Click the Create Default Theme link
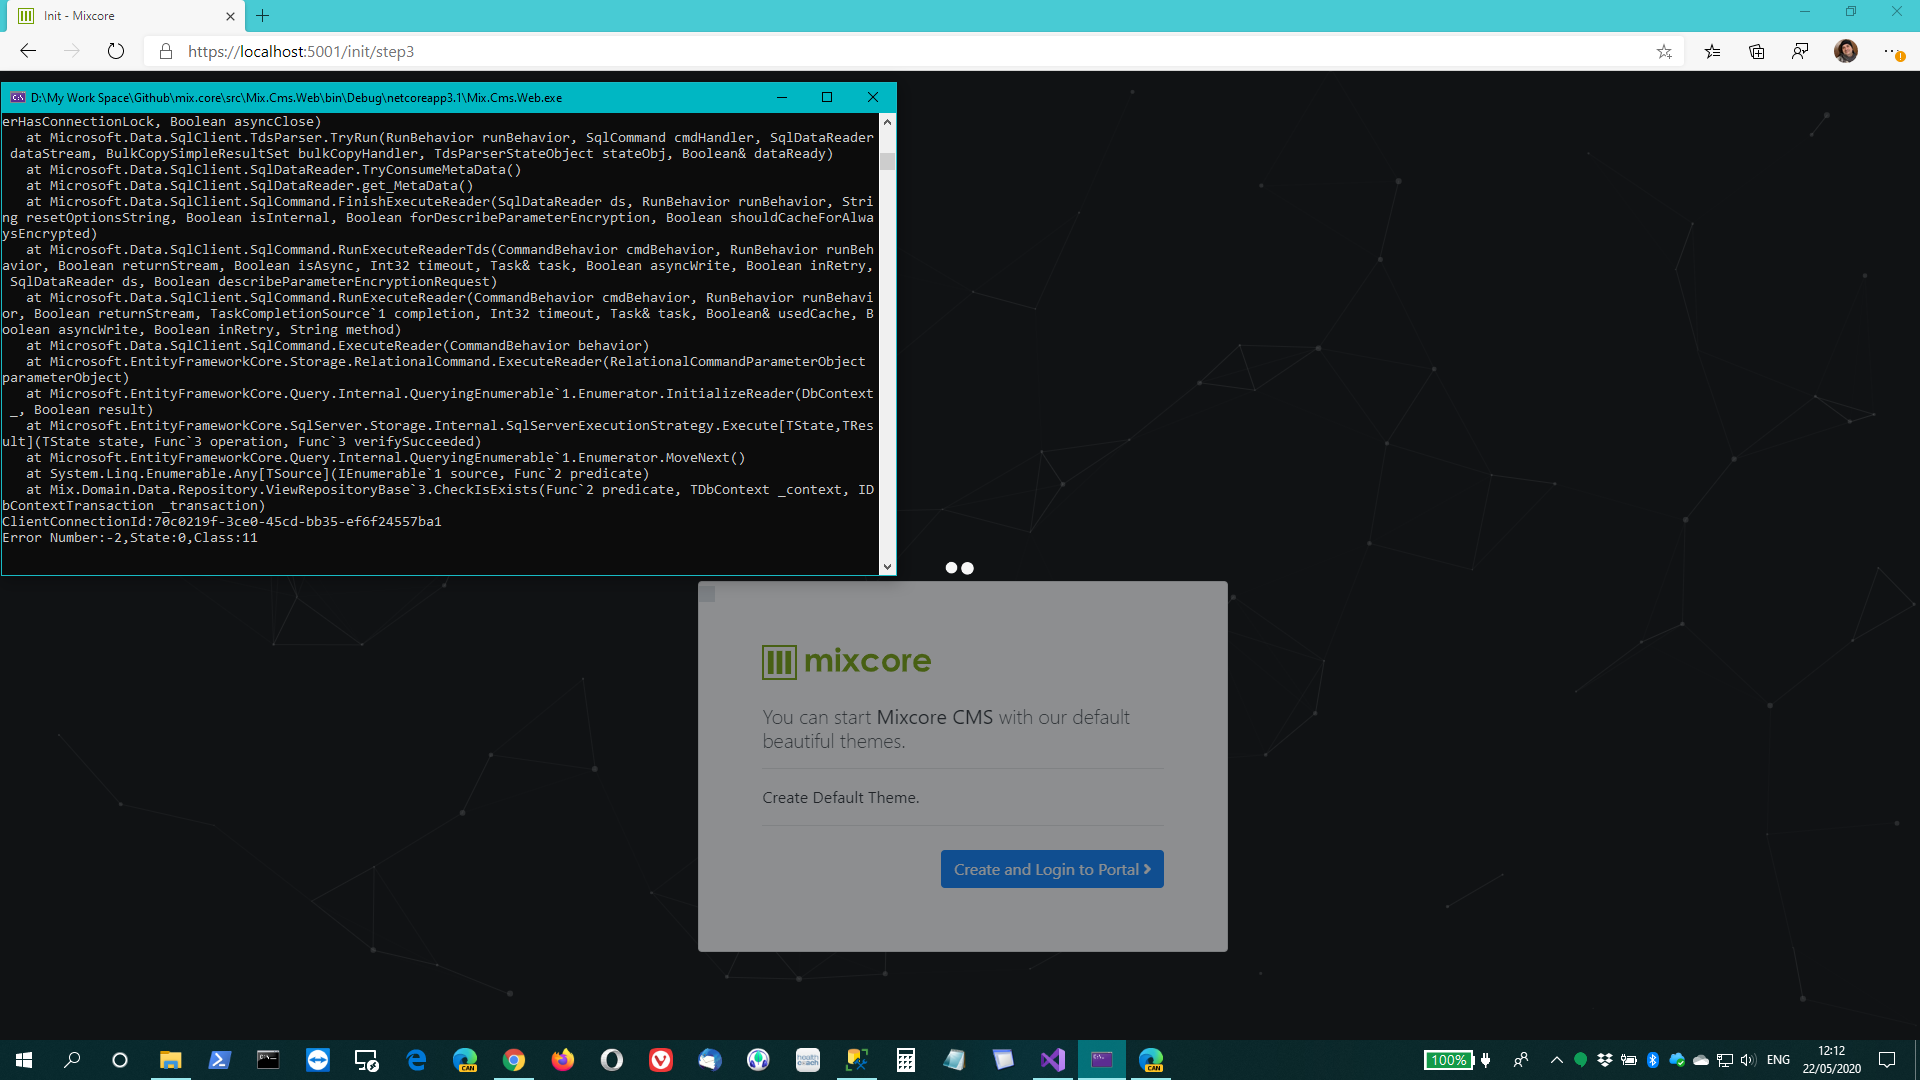This screenshot has width=1920, height=1080. [x=840, y=797]
